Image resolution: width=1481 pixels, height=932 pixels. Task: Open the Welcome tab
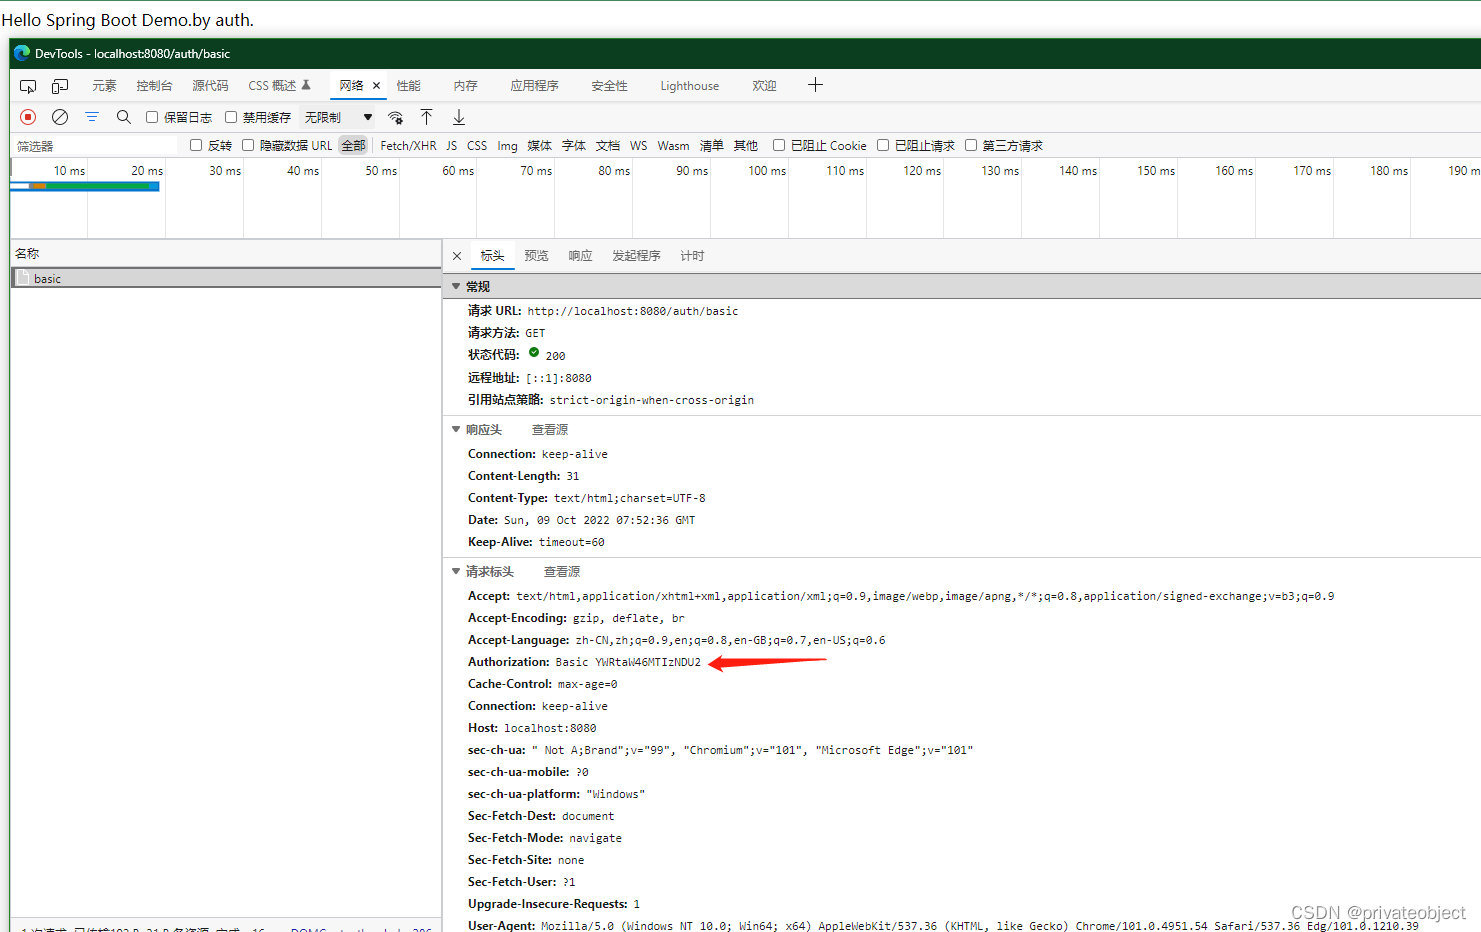(764, 86)
